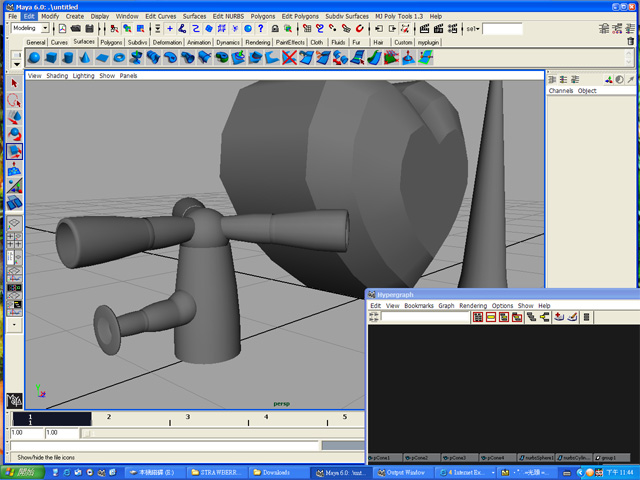
Task: Open the viewport Shading menu
Action: [x=57, y=76]
